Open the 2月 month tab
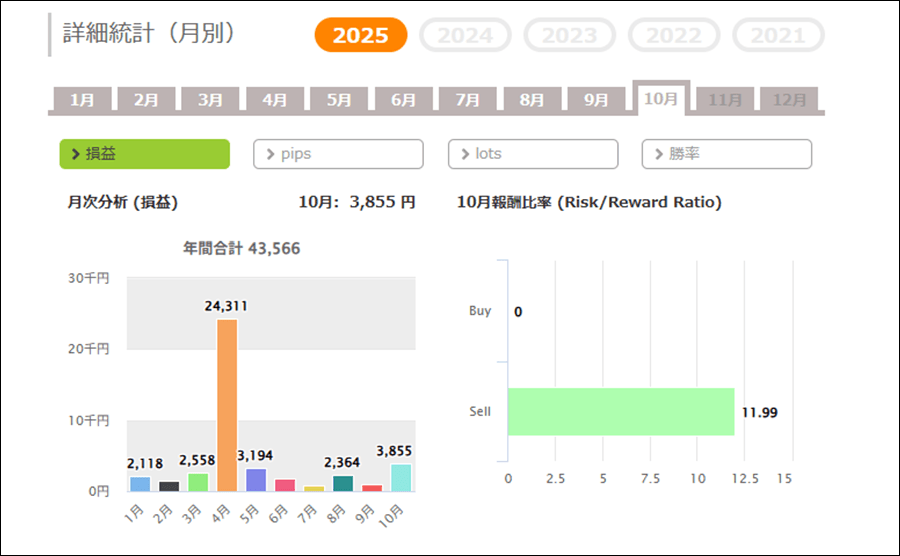This screenshot has width=900, height=556. click(146, 99)
